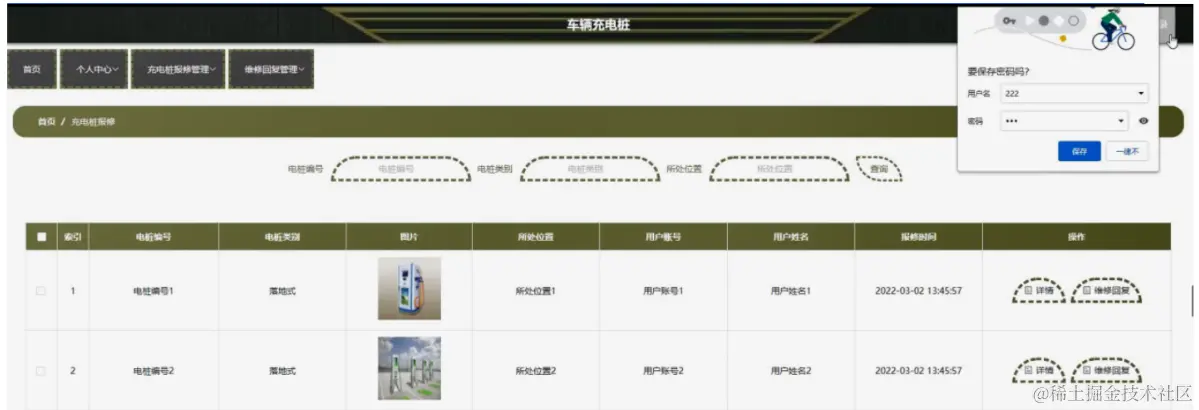This screenshot has height=410, width=1199.
Task: Go to the 首页 navigation menu item
Action: [x=31, y=69]
